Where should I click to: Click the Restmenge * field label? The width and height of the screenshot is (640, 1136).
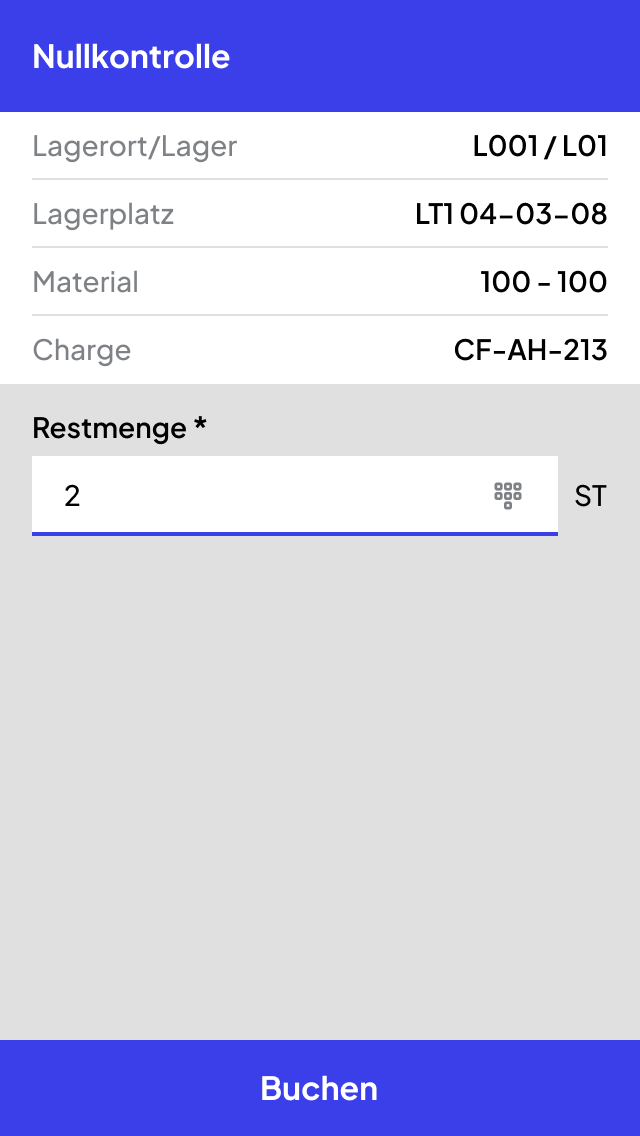coord(120,428)
